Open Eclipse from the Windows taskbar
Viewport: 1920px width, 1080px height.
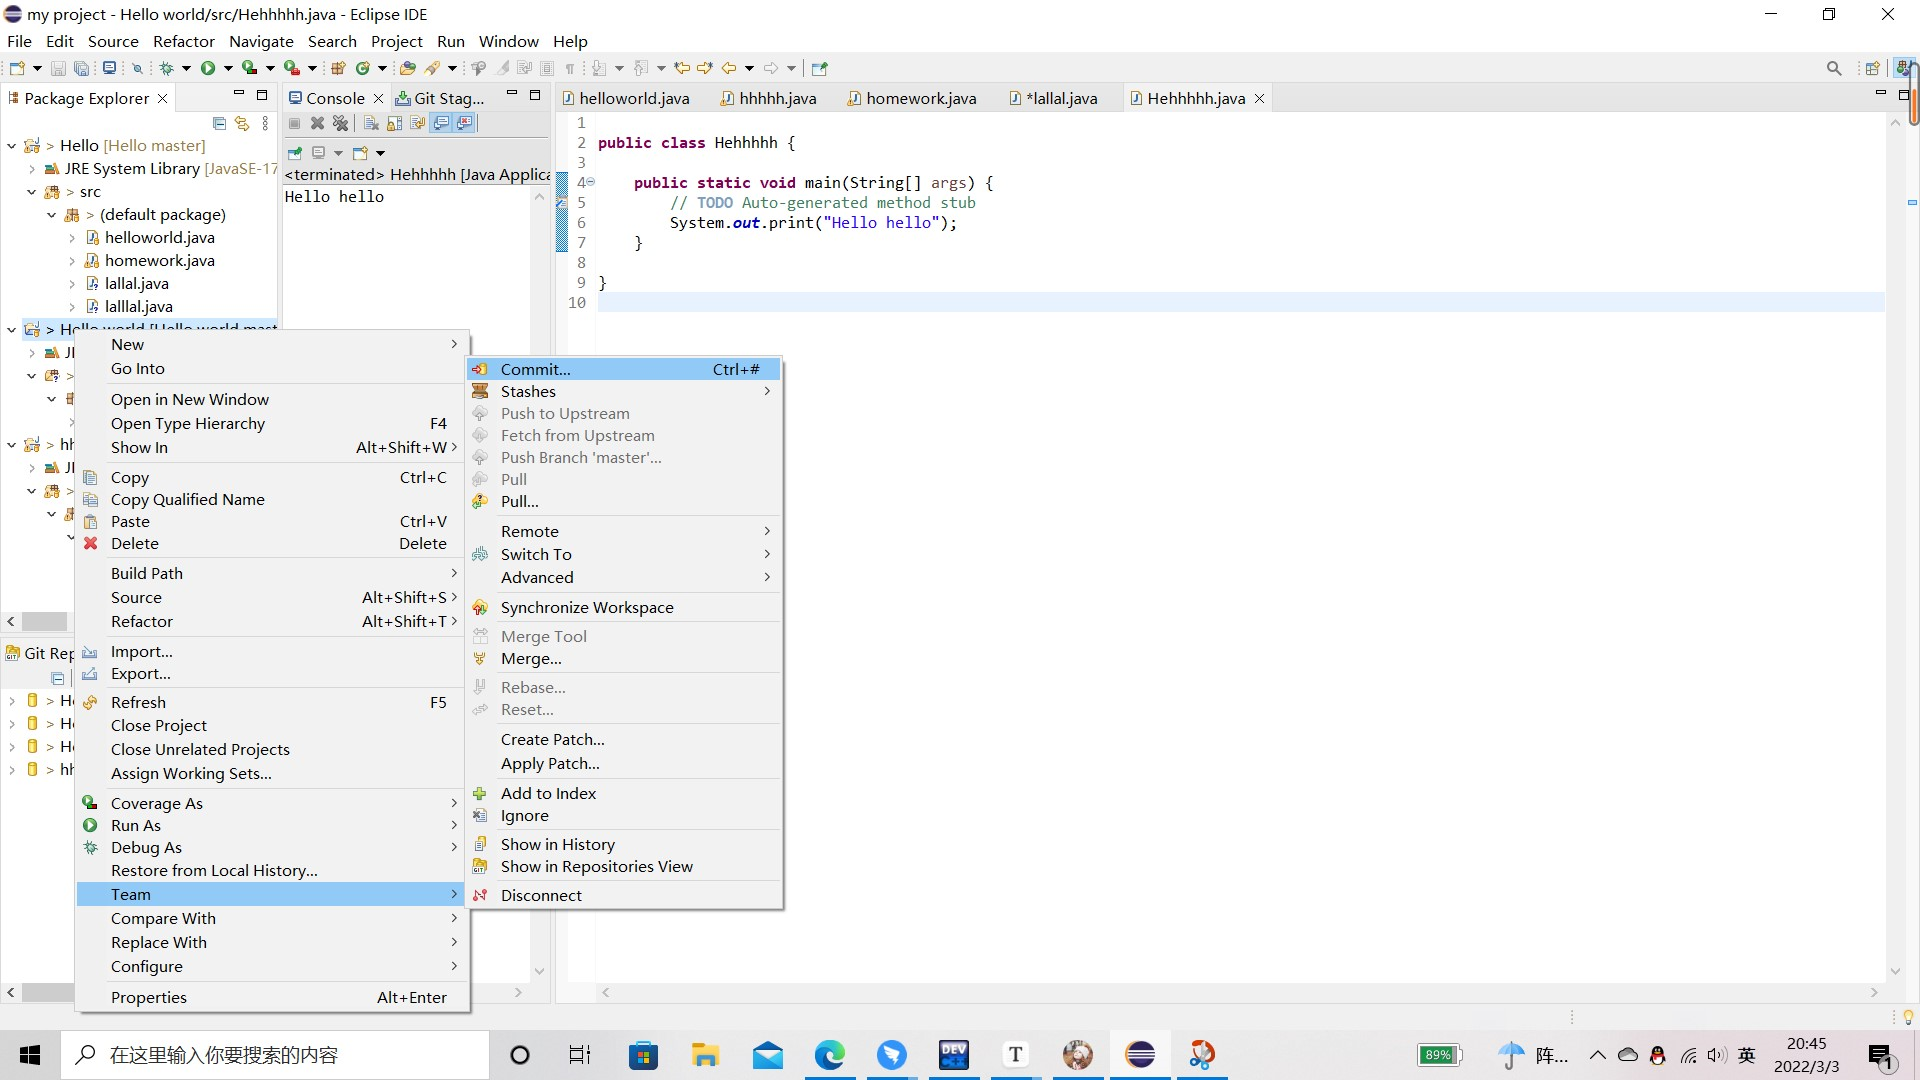[x=1140, y=1054]
